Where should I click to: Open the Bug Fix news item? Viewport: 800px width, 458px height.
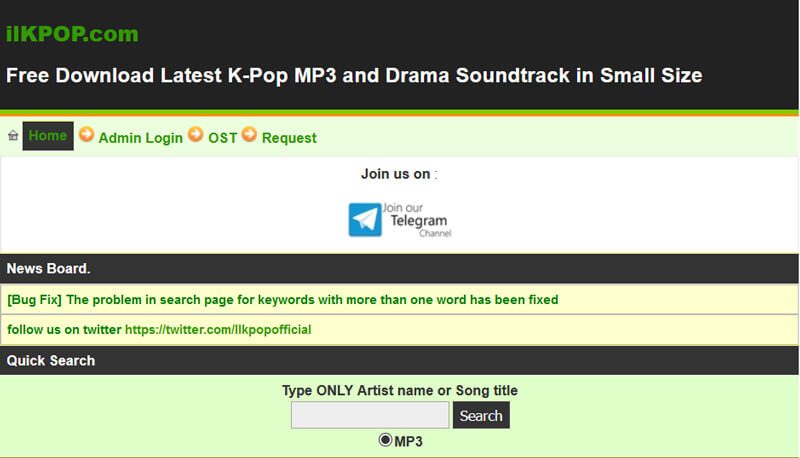[283, 299]
